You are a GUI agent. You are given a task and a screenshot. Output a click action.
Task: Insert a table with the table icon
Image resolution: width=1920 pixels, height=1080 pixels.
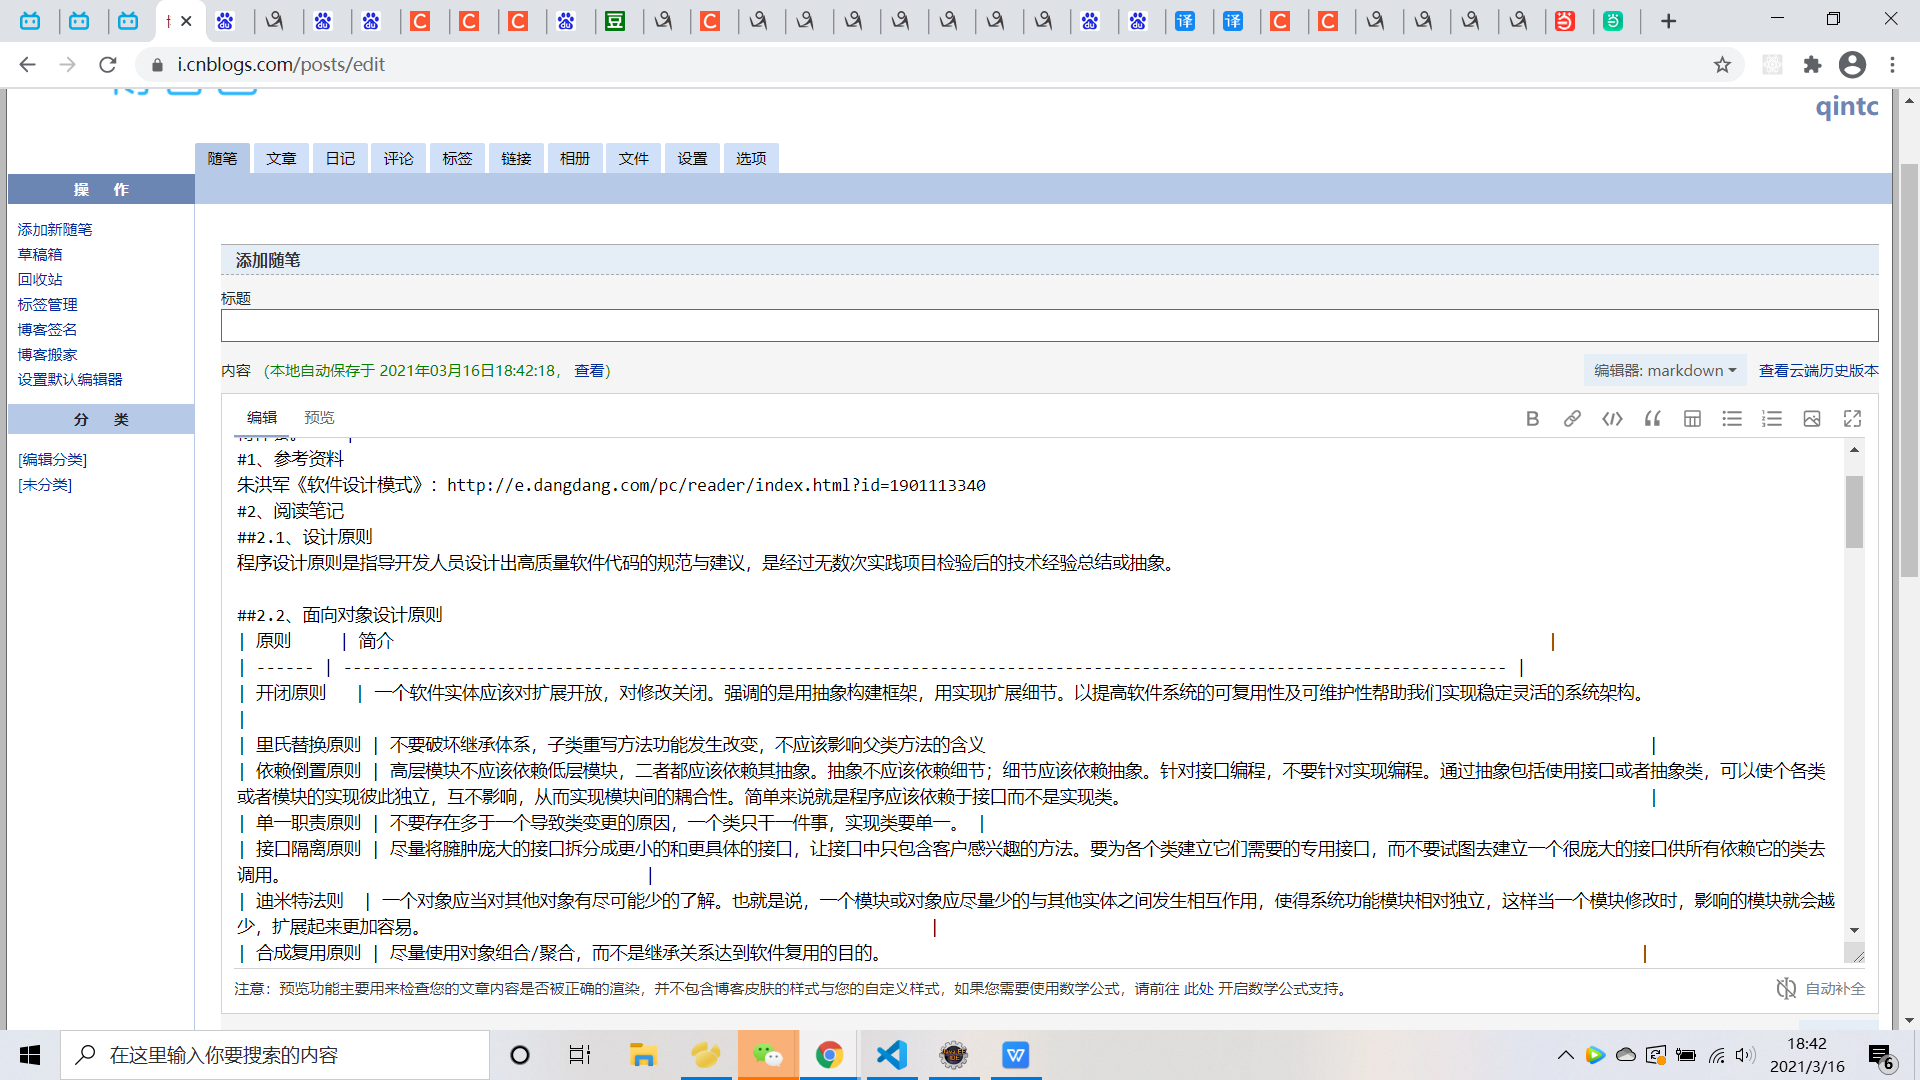tap(1692, 419)
